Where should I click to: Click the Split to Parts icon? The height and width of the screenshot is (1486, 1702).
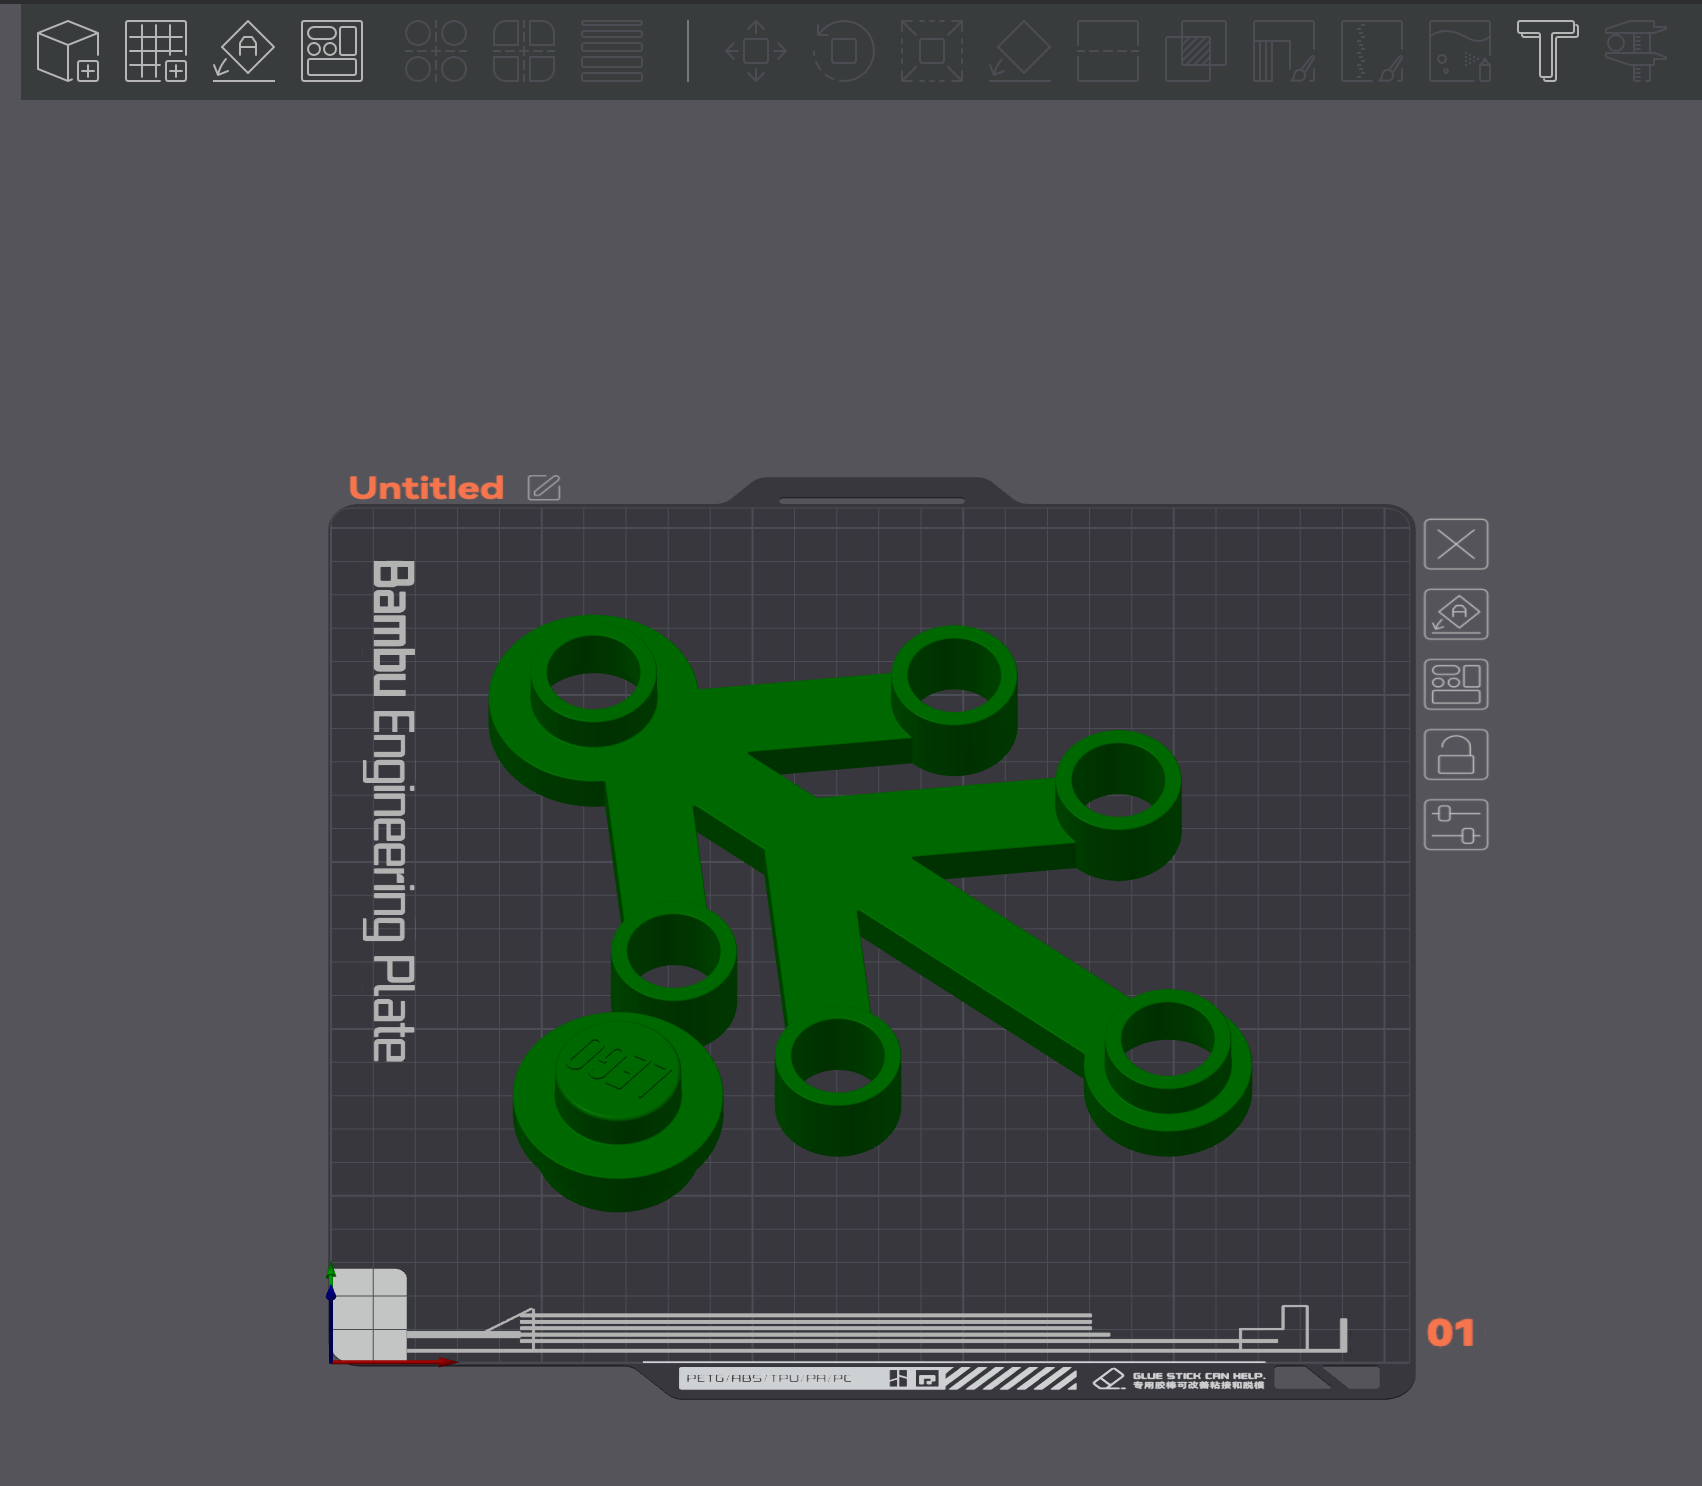coord(524,51)
